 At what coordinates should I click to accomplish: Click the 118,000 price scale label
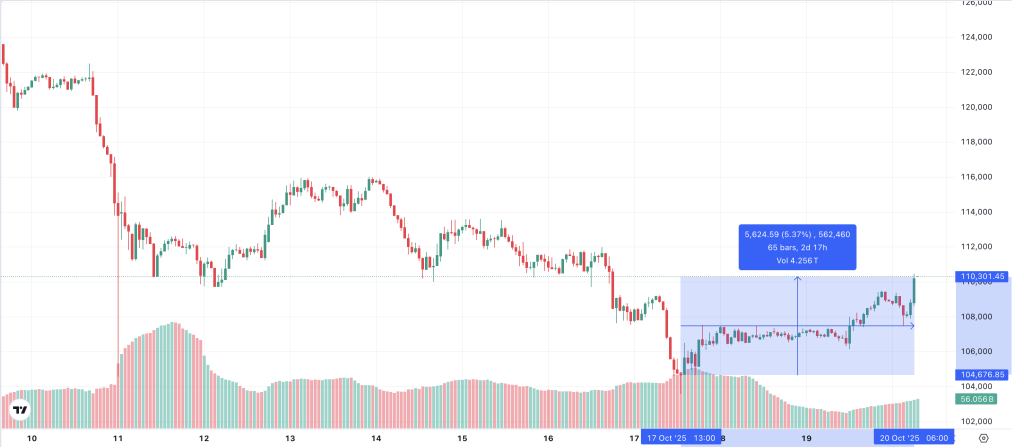[x=975, y=142]
